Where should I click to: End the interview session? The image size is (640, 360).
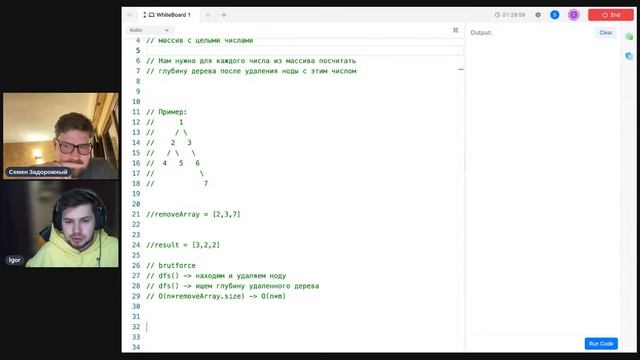pos(611,15)
